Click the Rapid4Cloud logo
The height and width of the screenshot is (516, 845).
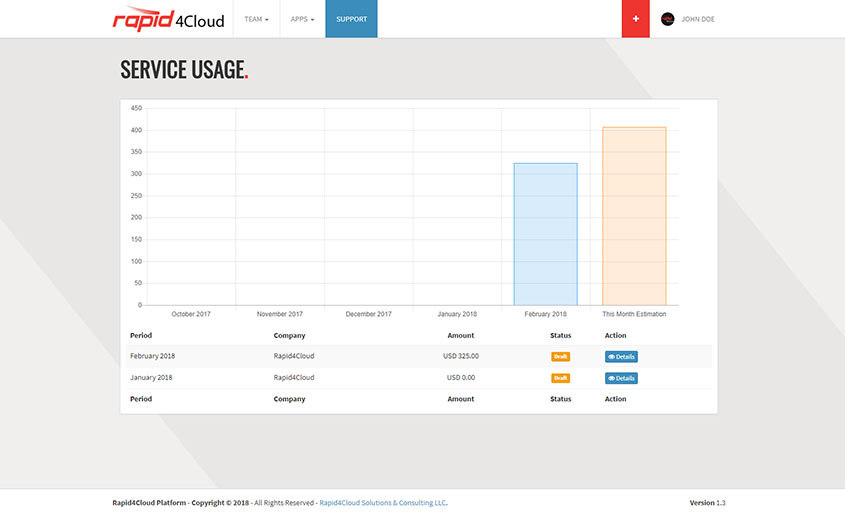168,19
